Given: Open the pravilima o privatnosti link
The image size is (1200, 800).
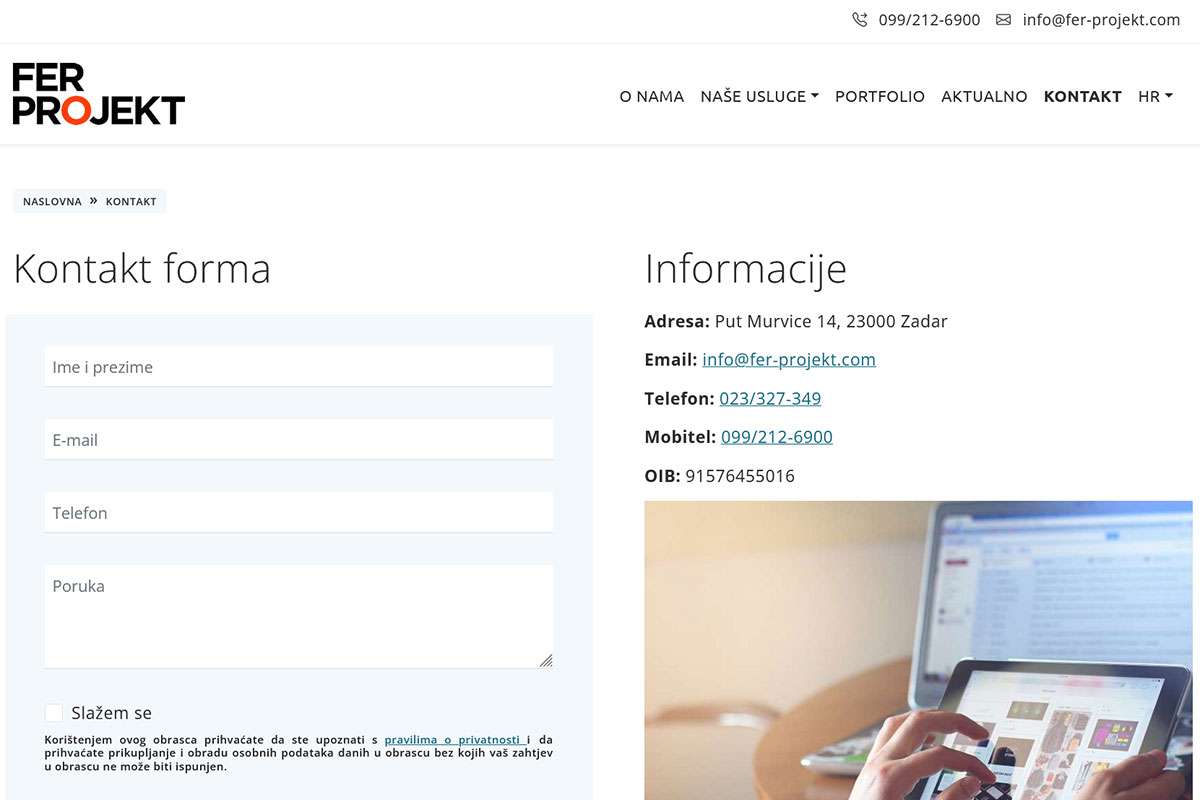Looking at the screenshot, I should 452,739.
